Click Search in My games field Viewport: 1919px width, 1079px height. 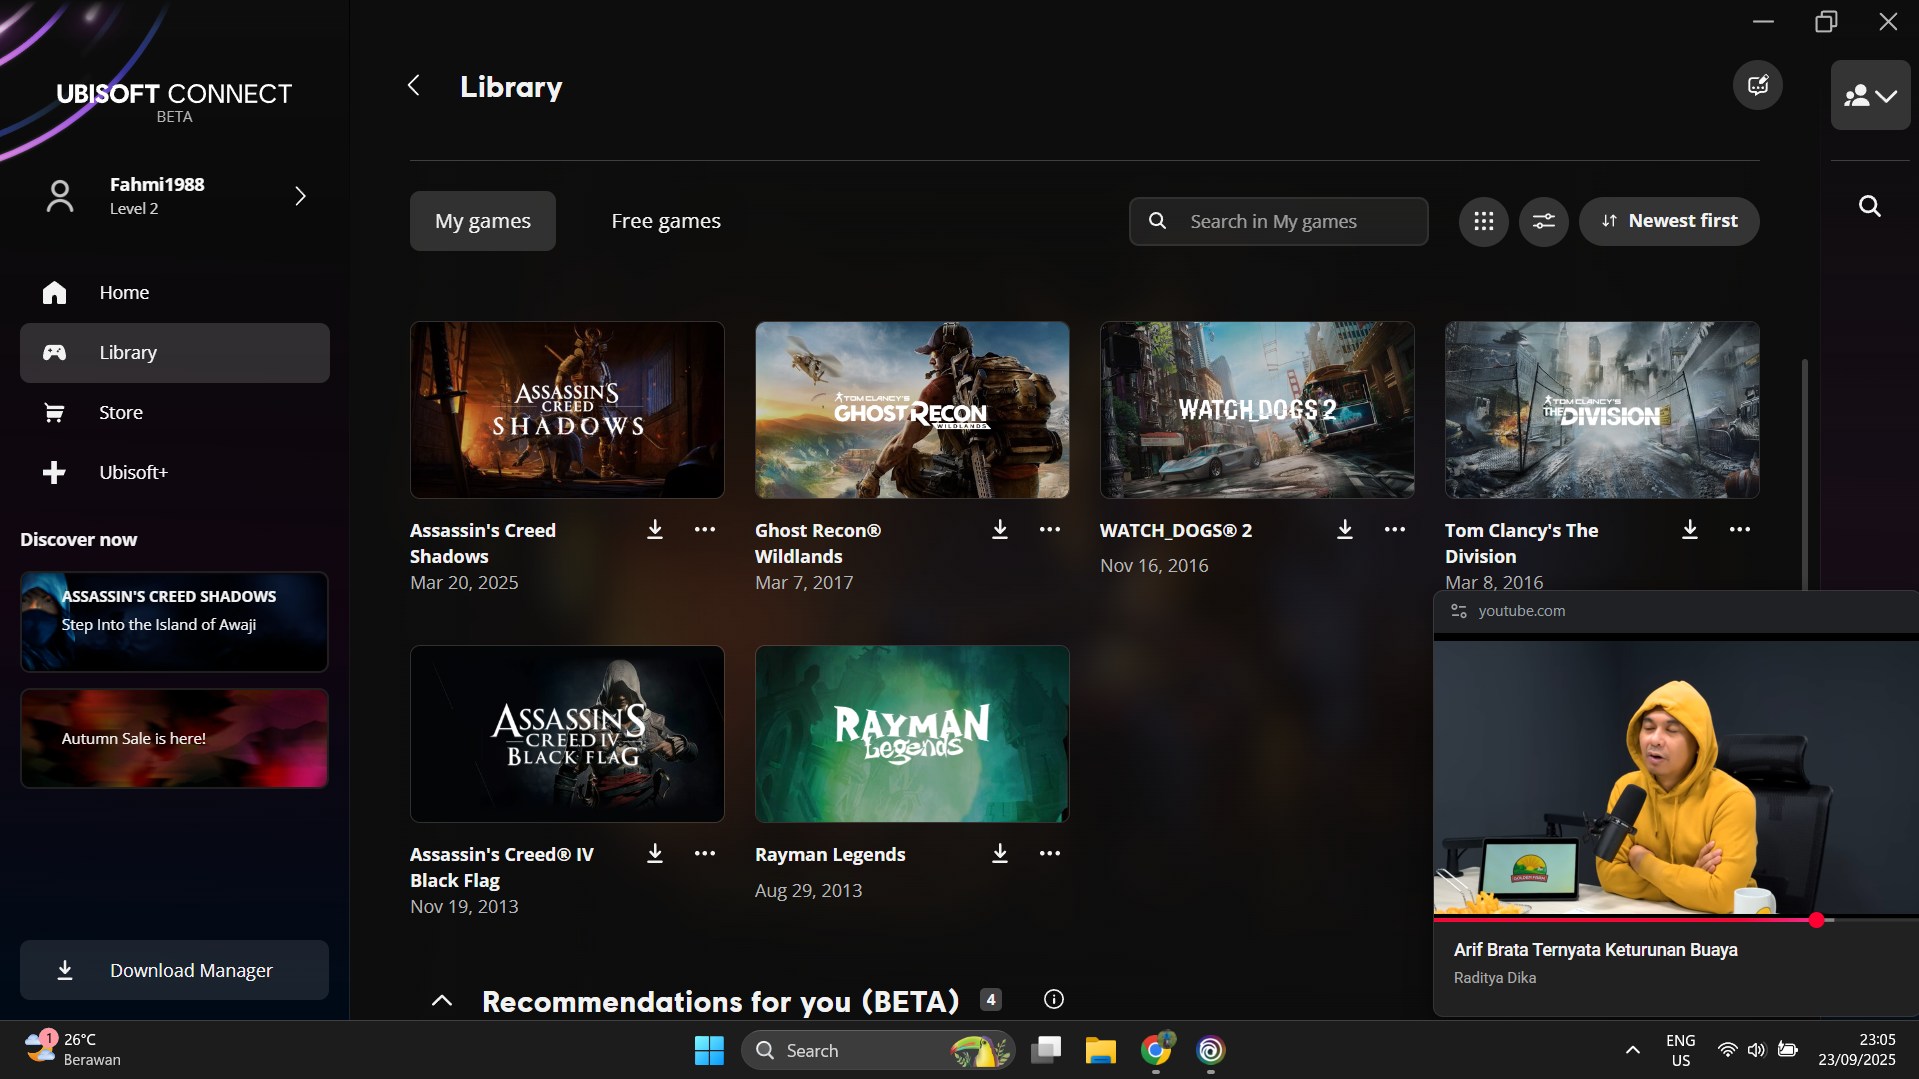[x=1279, y=221]
